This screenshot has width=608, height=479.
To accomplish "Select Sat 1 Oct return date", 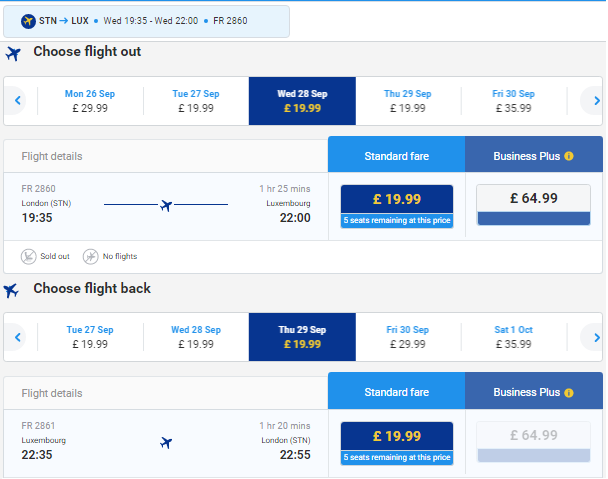I will tap(512, 337).
